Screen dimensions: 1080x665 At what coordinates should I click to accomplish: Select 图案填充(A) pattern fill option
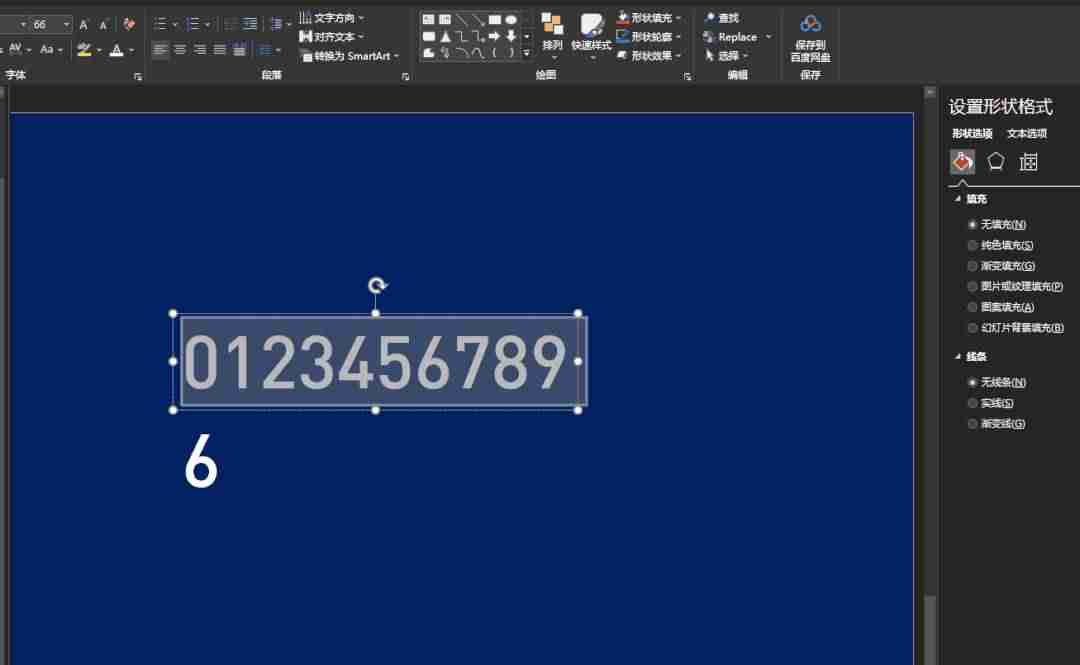point(1001,307)
